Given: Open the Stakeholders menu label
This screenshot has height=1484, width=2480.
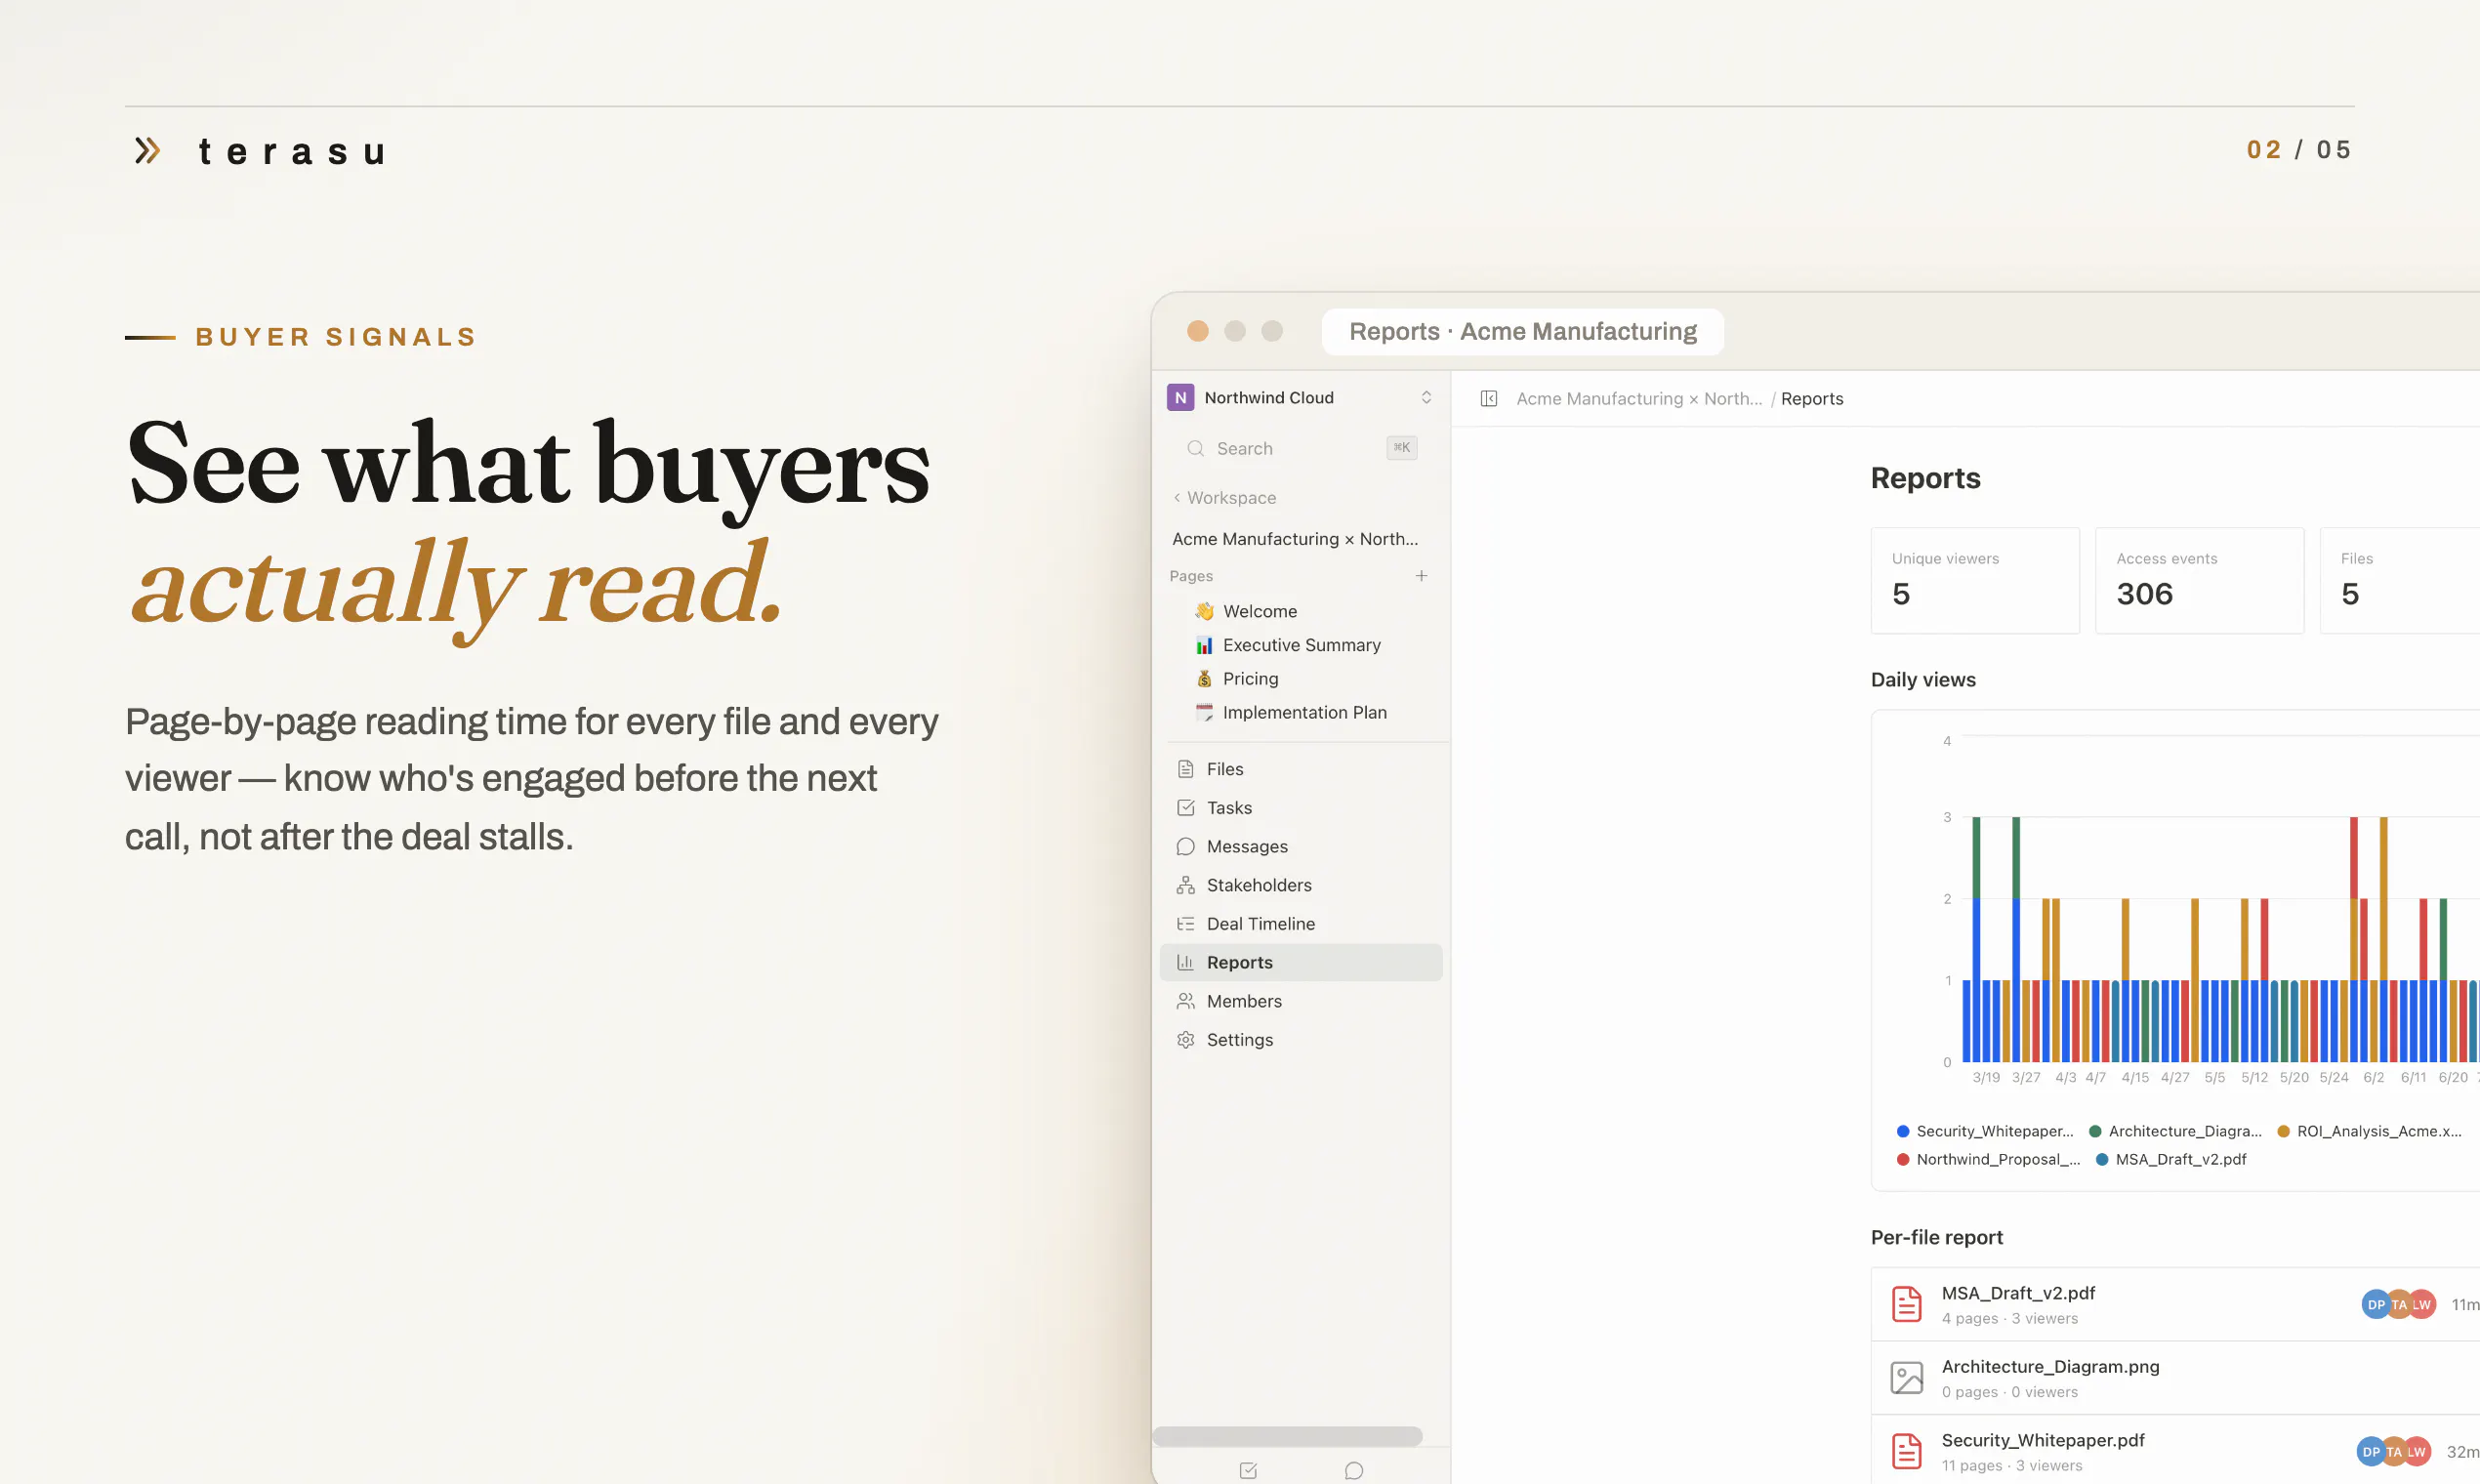Looking at the screenshot, I should pos(1259,885).
